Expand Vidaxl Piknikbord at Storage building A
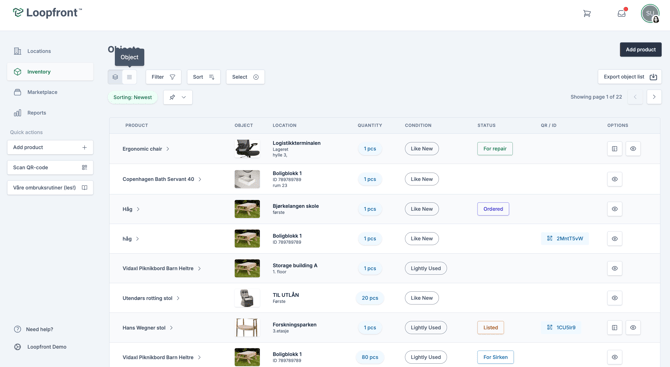 (199, 269)
